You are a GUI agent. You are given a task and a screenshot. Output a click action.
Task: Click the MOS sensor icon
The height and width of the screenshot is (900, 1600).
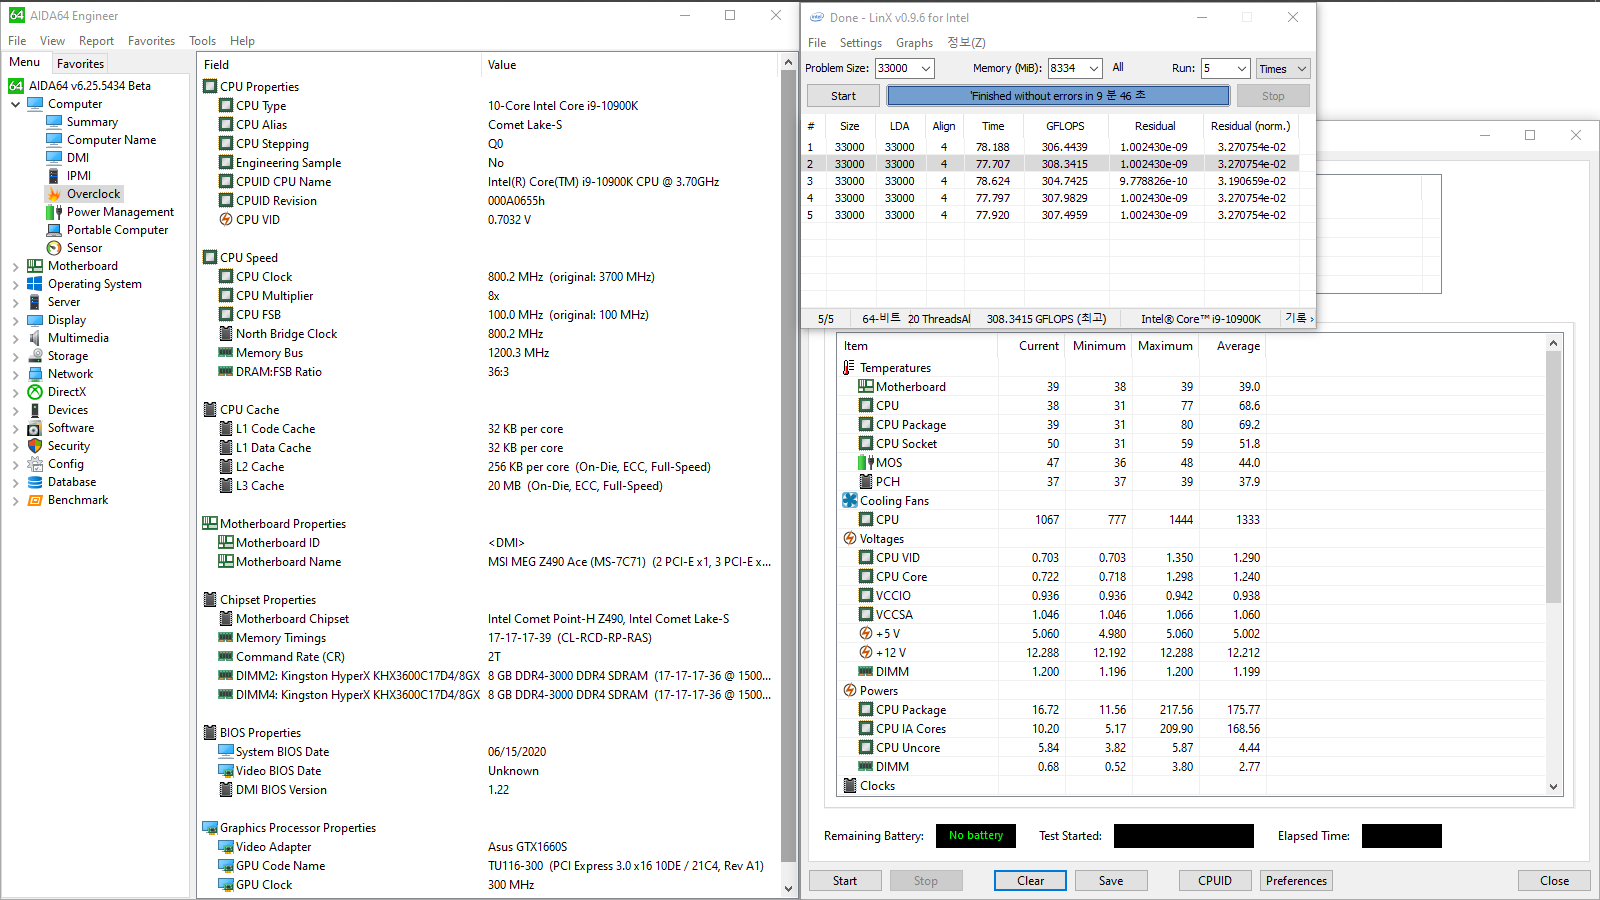[866, 463]
